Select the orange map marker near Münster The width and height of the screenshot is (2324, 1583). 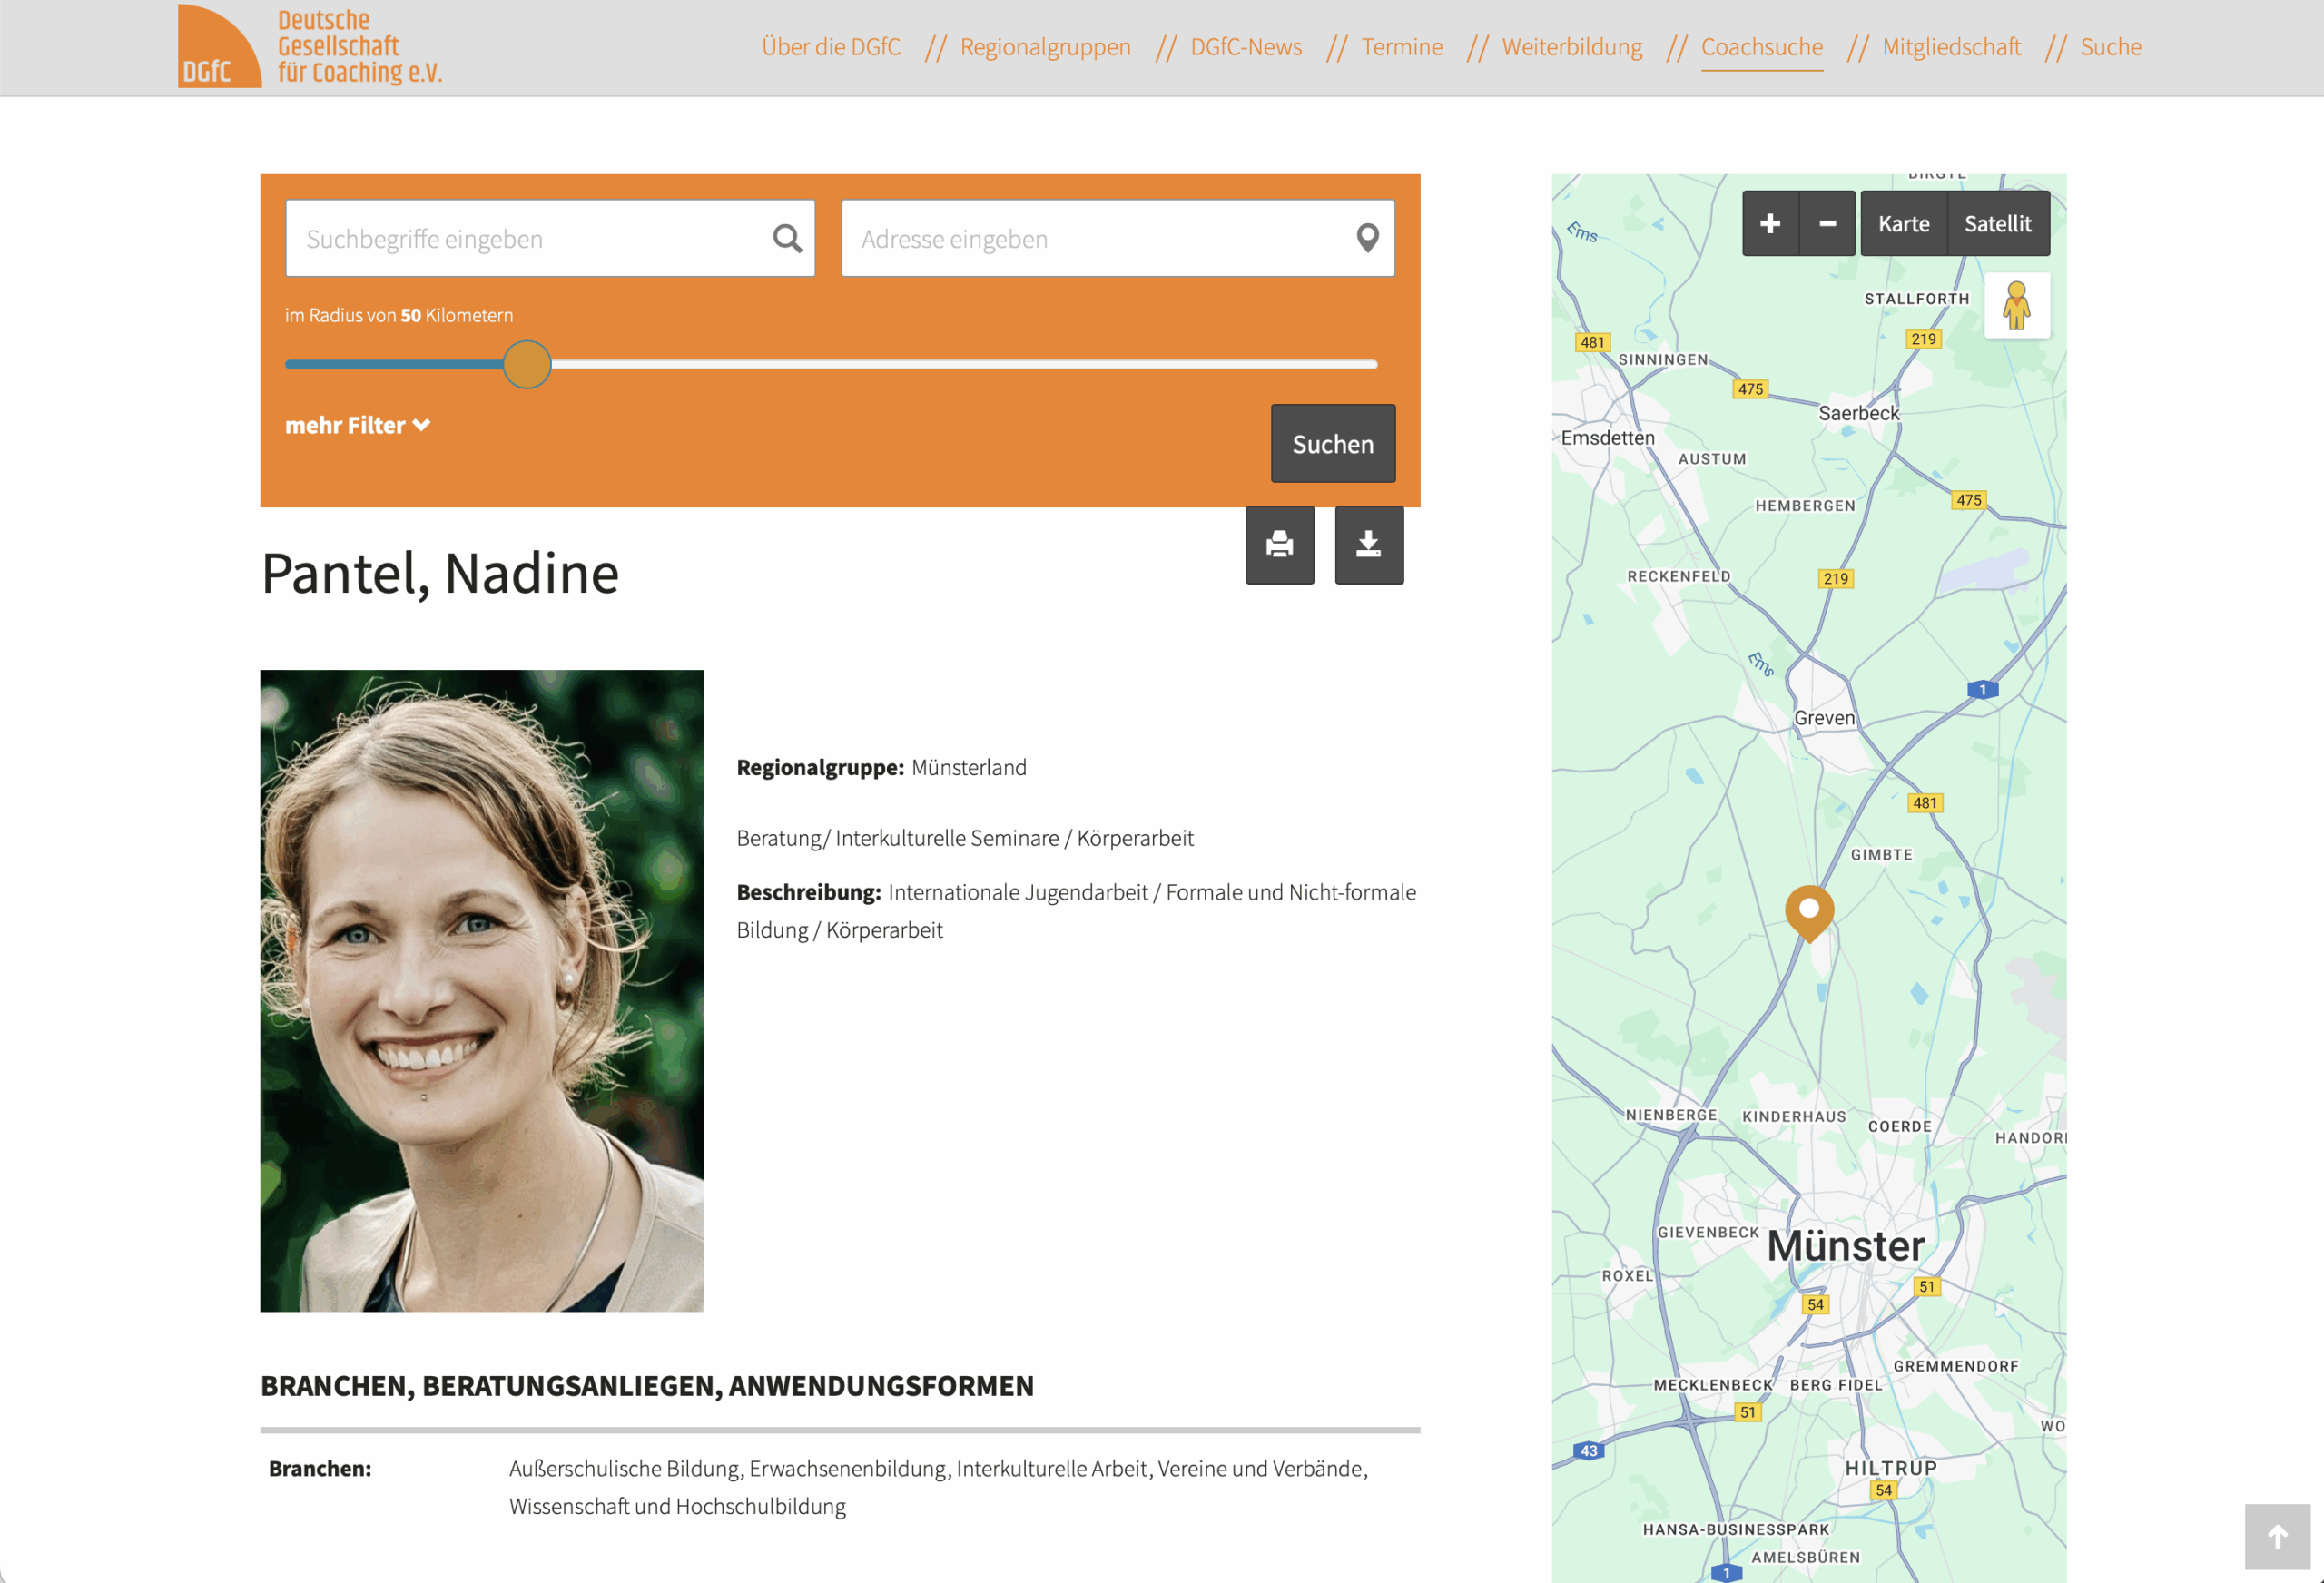point(1808,910)
